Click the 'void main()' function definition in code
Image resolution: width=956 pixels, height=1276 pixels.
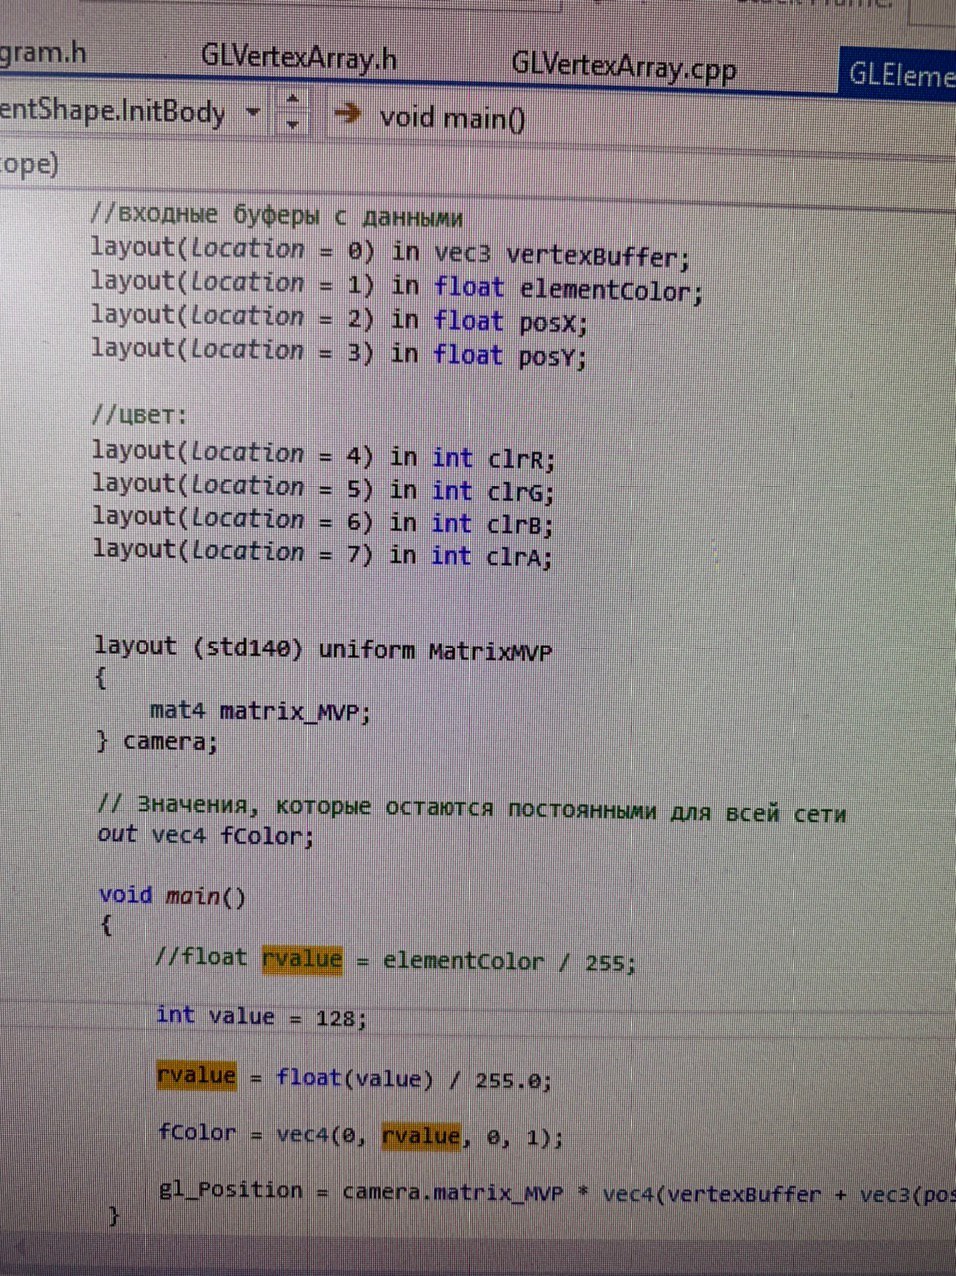click(172, 895)
